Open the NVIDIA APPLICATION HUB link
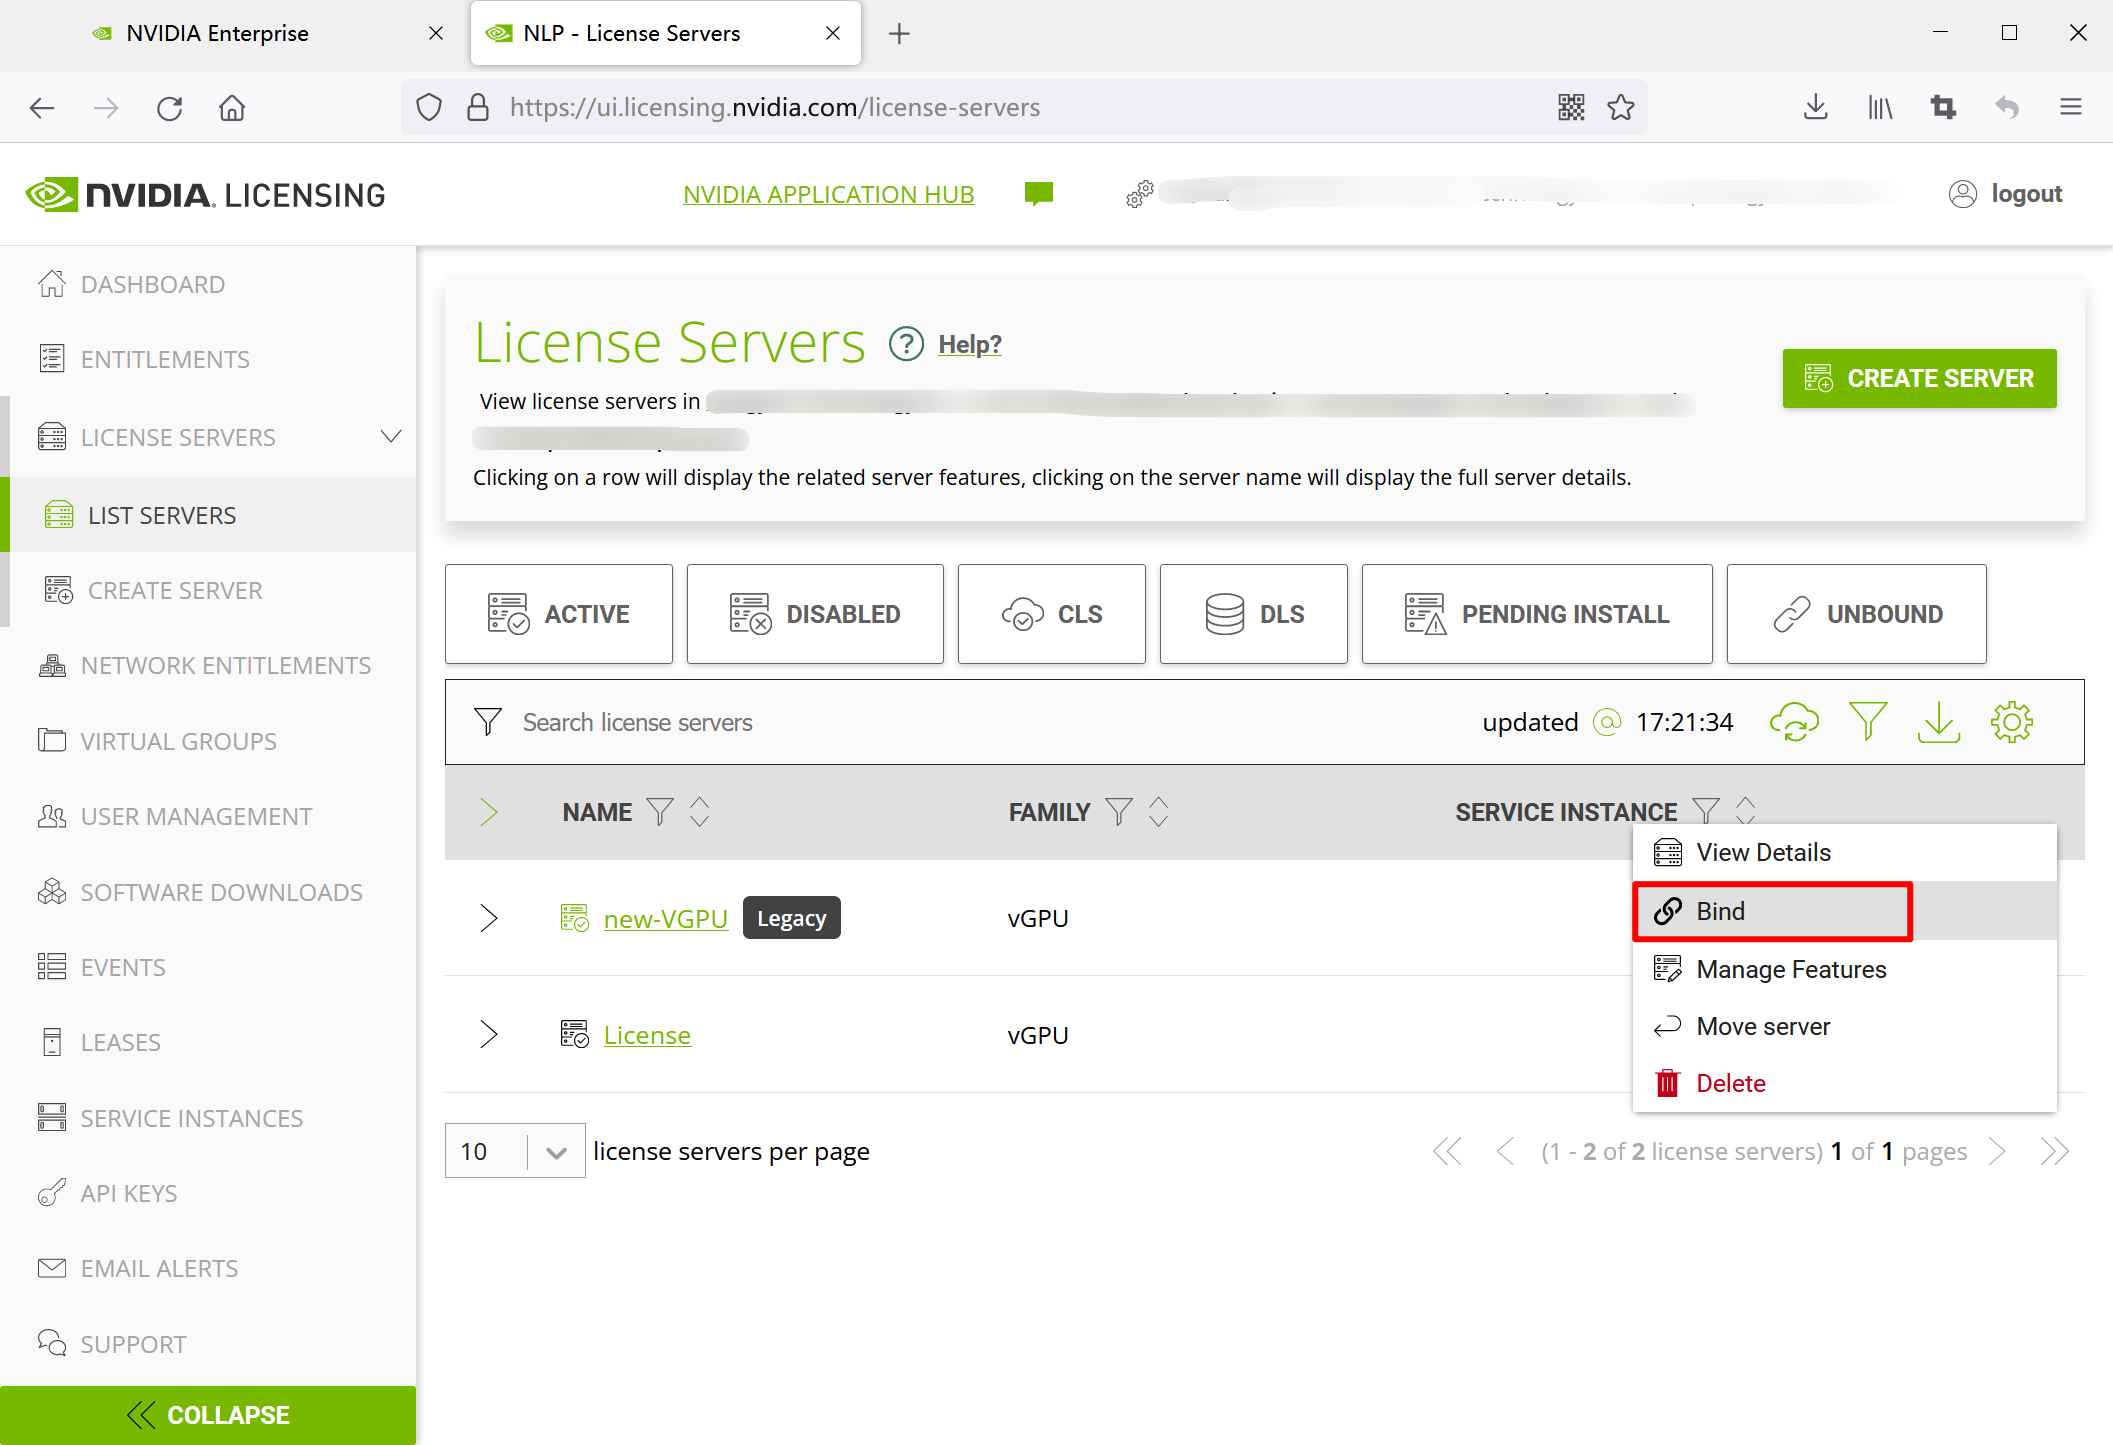Viewport: 2113px width, 1445px height. click(x=828, y=194)
